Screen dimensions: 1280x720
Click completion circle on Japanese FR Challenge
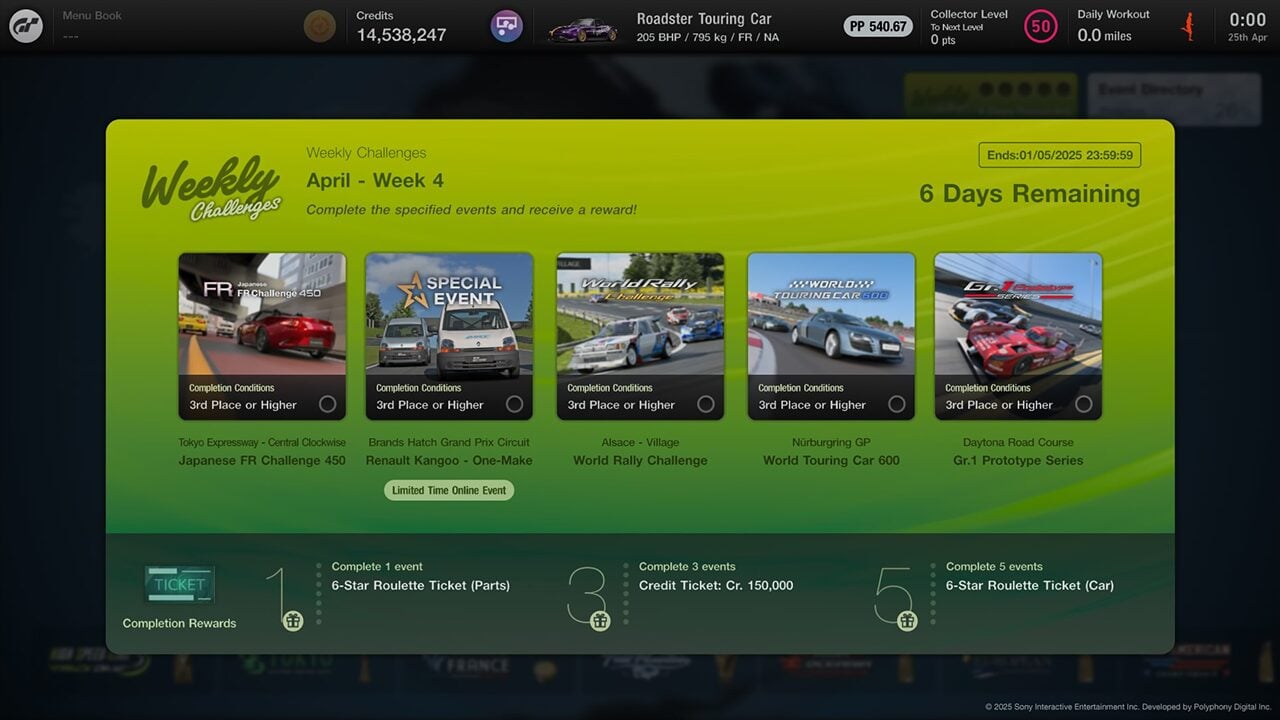tap(327, 404)
